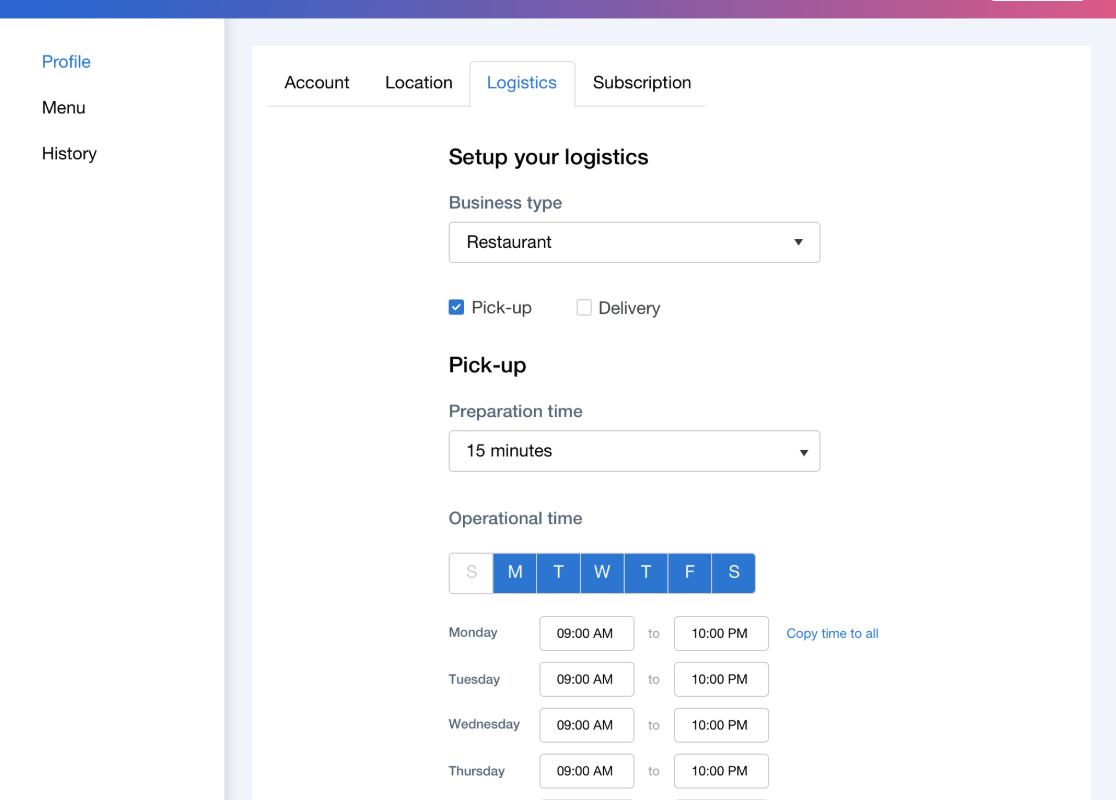Go to Menu in the sidebar
1116x800 pixels.
tap(63, 107)
